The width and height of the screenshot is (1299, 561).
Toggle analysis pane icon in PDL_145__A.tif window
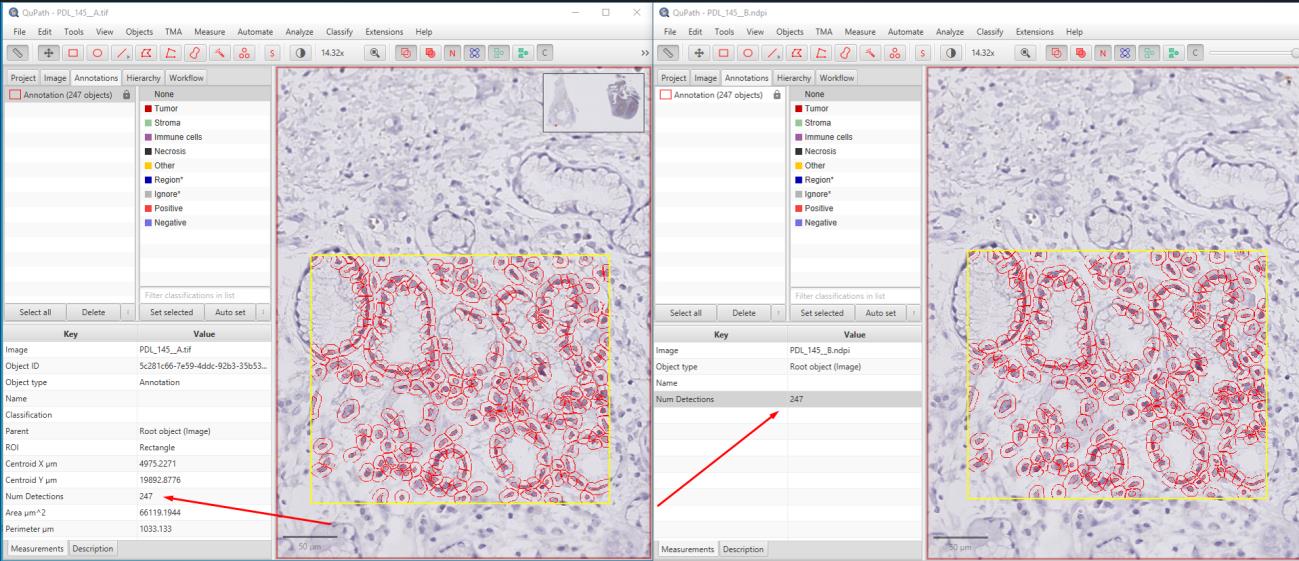tap(17, 51)
